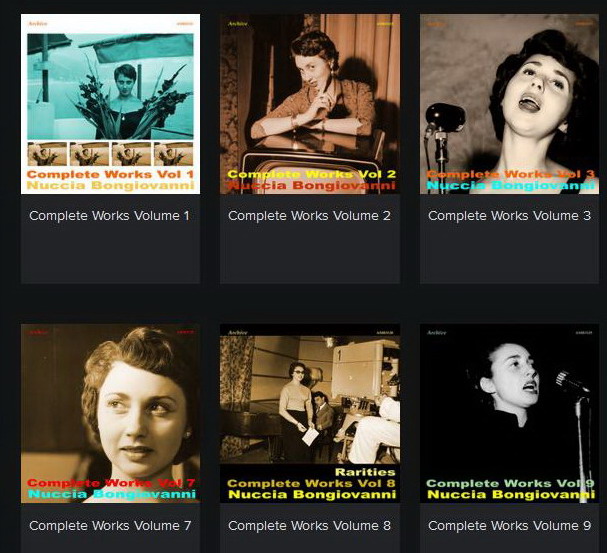Follow the 'Complete Works Volume 3' title text

point(509,216)
